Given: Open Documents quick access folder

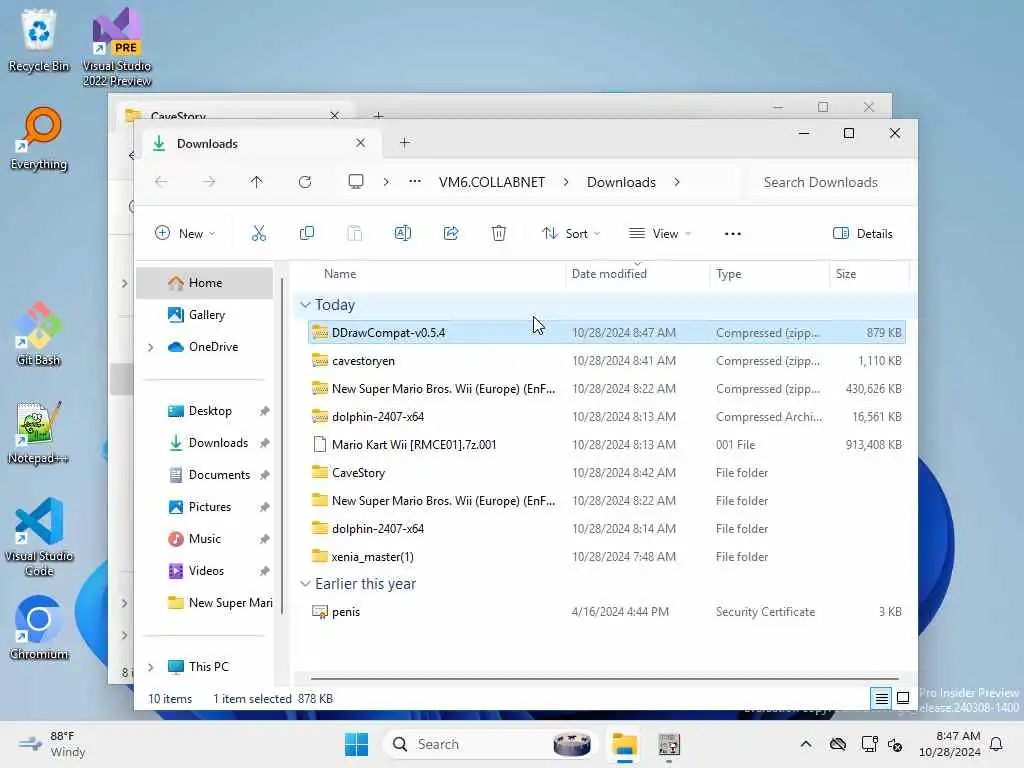Looking at the screenshot, I should click(219, 475).
